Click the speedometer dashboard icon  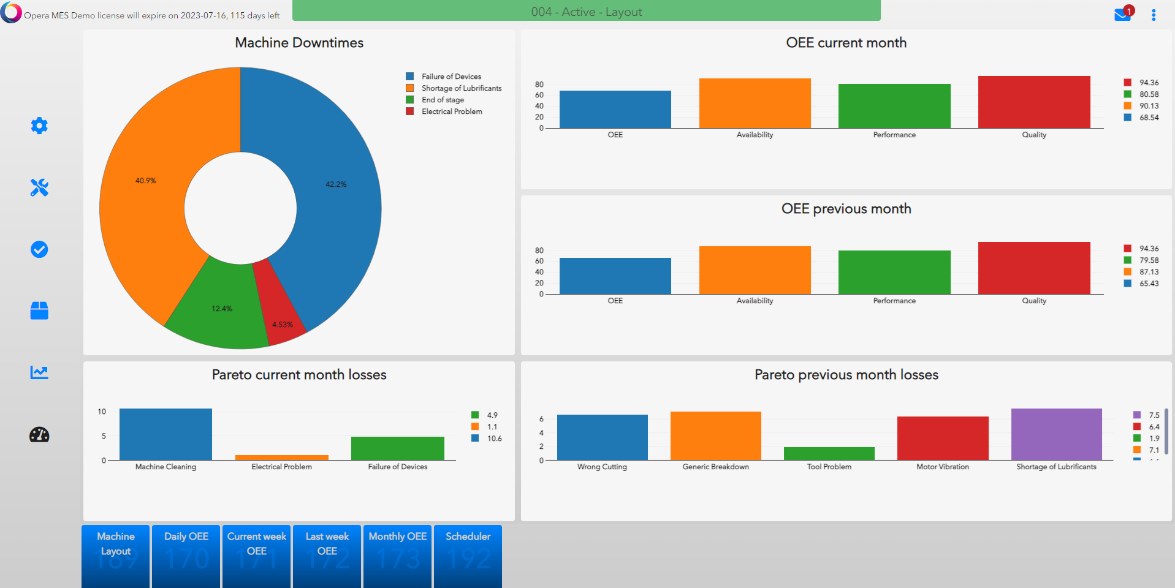click(39, 435)
